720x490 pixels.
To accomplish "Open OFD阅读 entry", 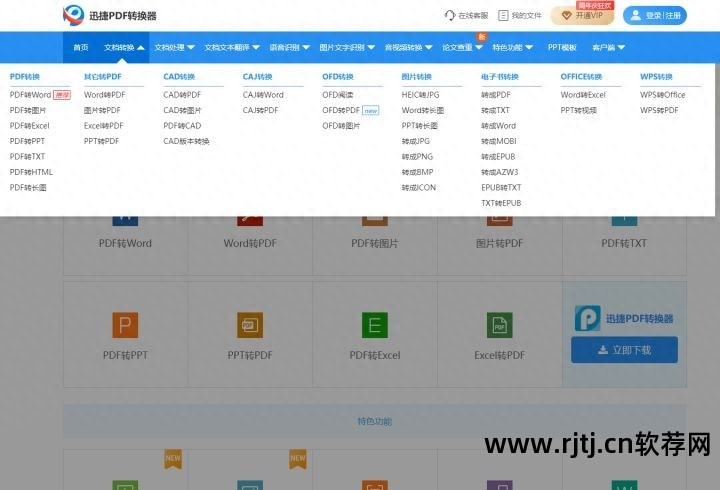I will point(338,95).
